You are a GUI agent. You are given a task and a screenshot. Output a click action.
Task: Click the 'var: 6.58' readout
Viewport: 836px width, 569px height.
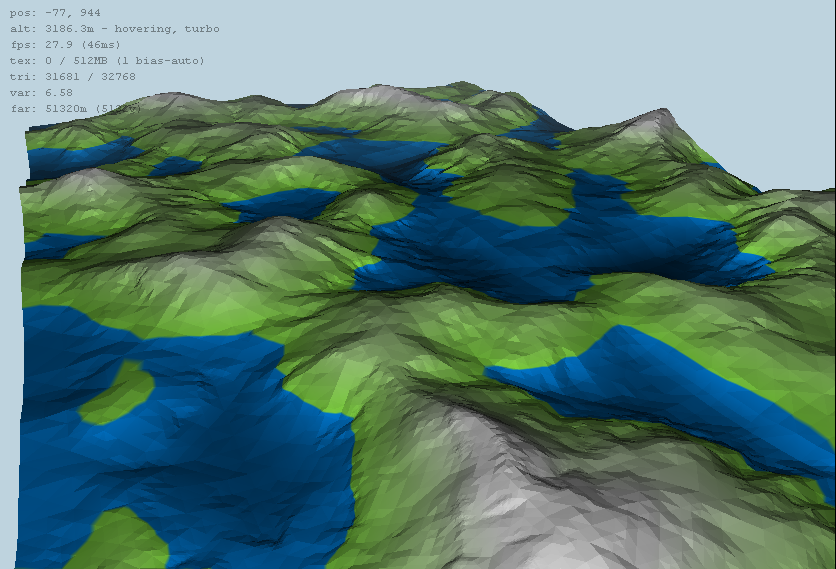click(x=45, y=93)
